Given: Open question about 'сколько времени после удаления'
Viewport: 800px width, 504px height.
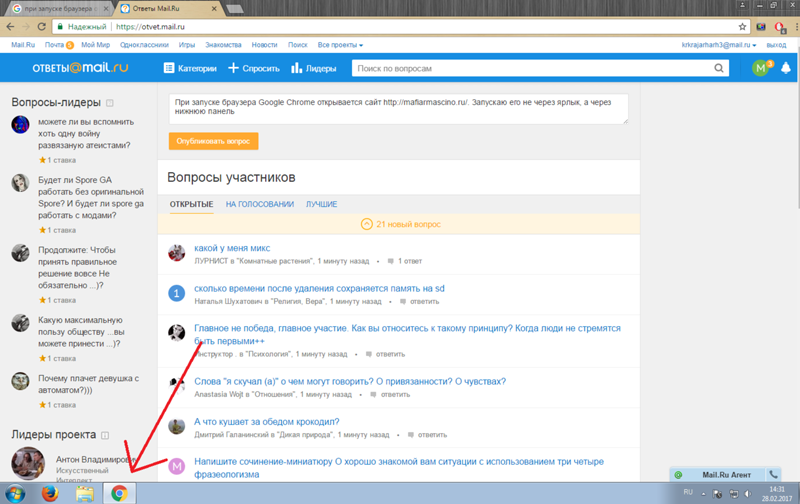Looking at the screenshot, I should 319,289.
